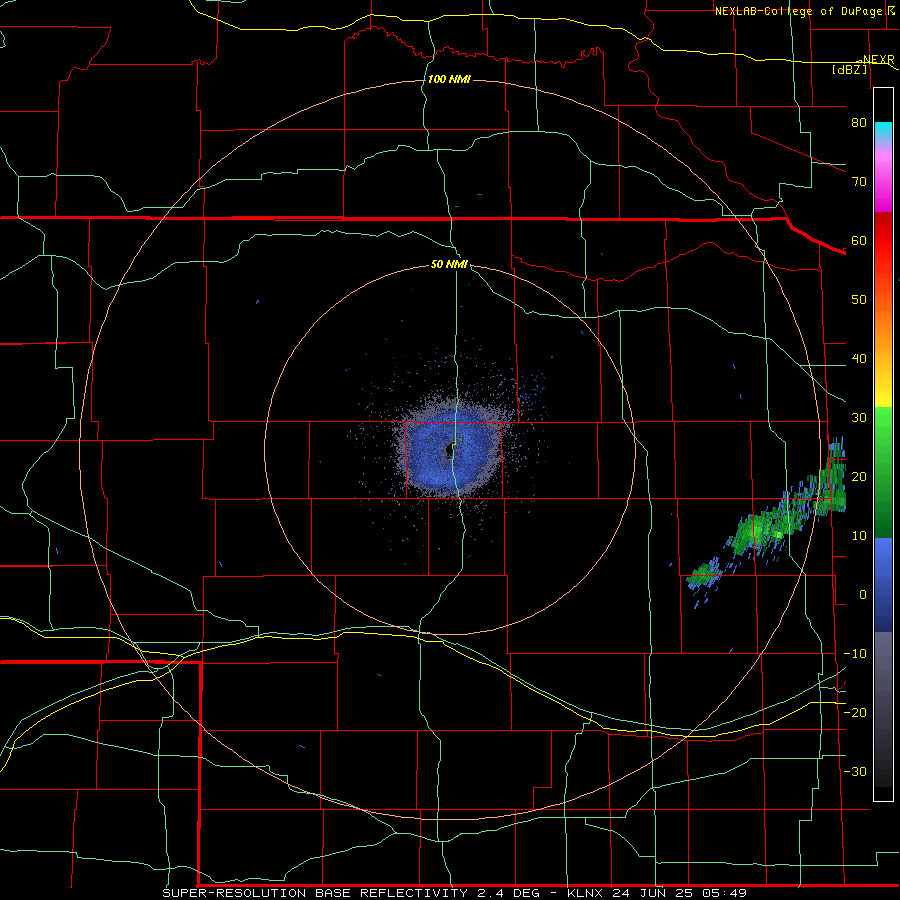
Task: Click the 100 NMI range ring label
Action: [x=449, y=79]
